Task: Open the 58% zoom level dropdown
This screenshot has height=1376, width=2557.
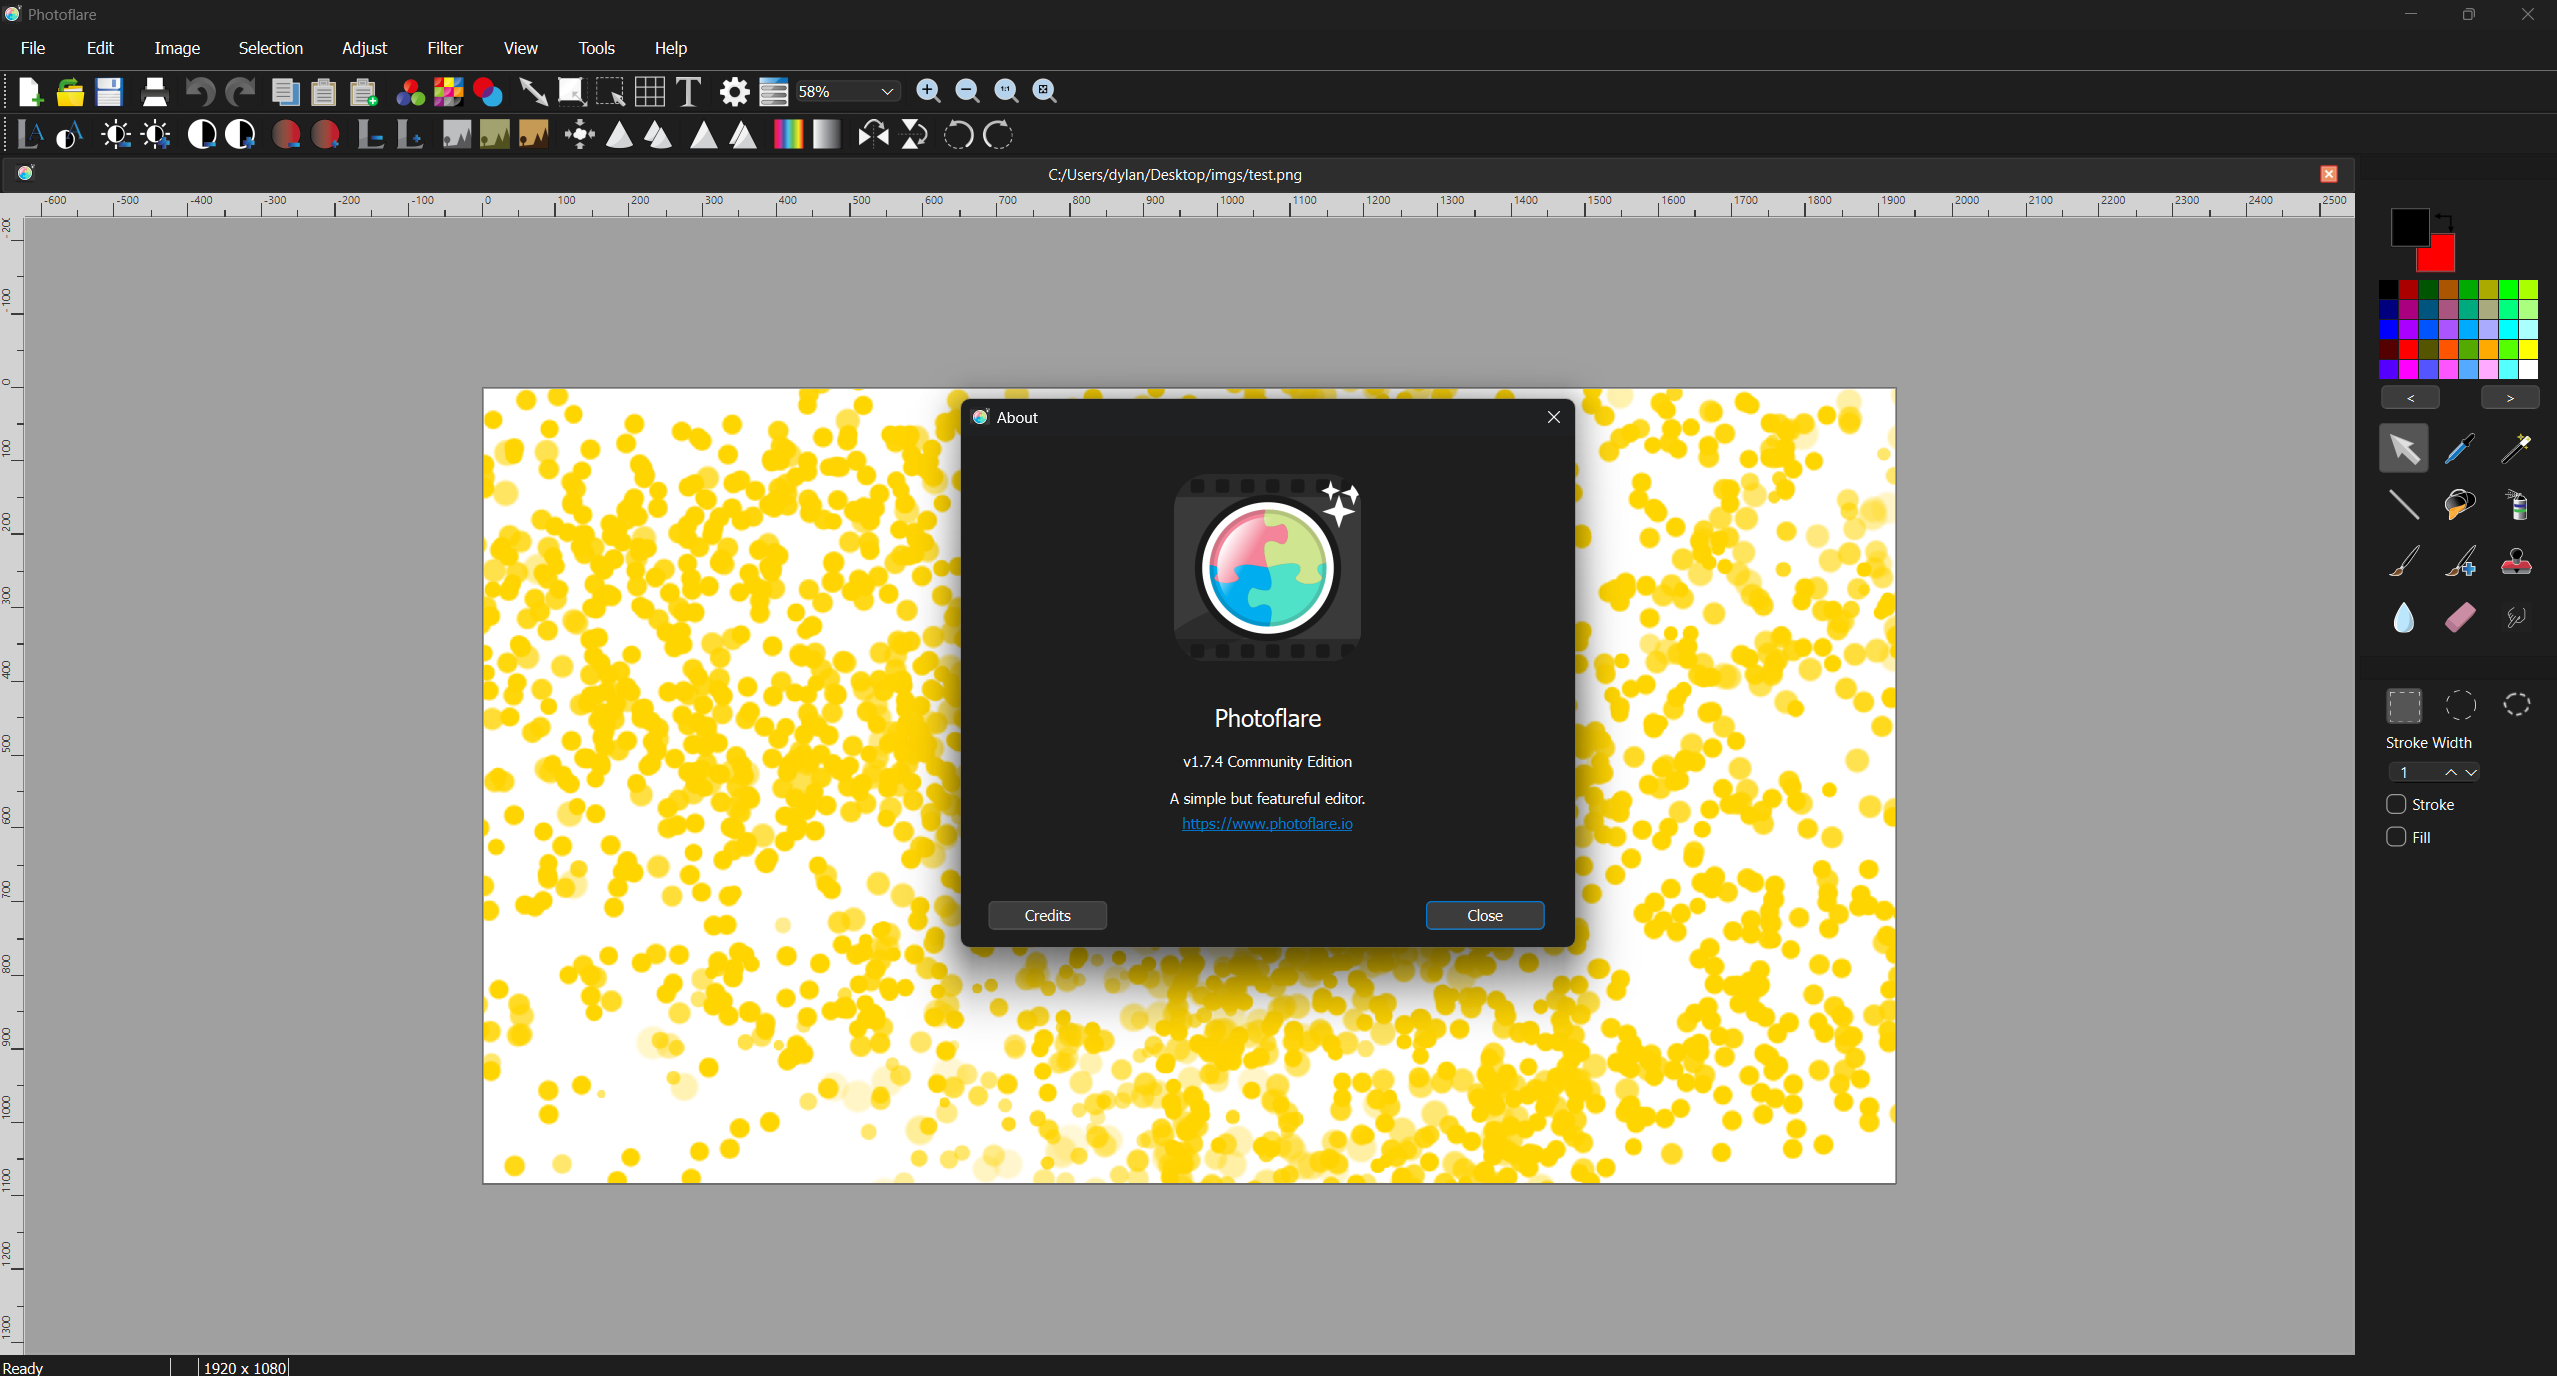Action: 847,91
